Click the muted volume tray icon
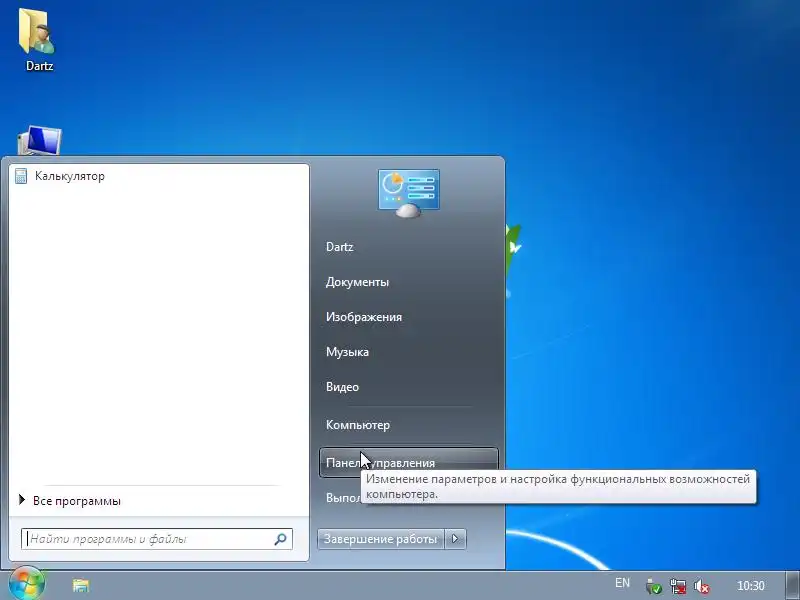Screen dimensions: 800x600 (702, 587)
